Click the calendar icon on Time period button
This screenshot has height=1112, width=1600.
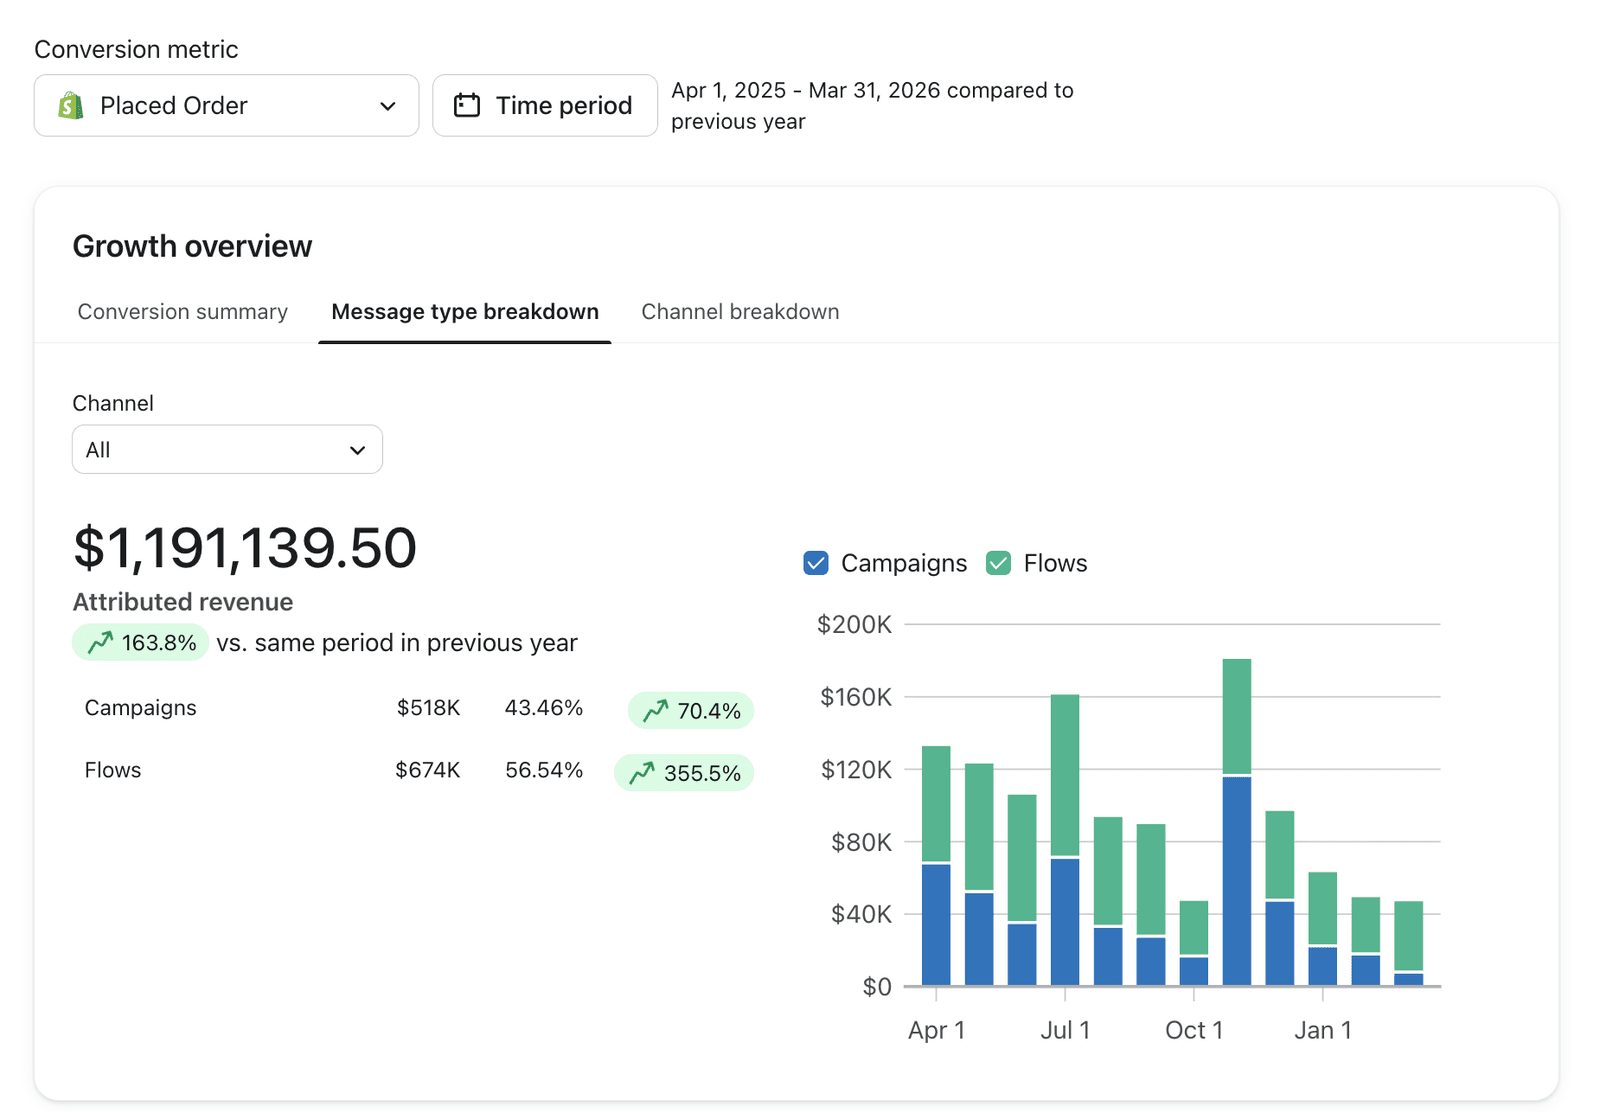(x=467, y=105)
